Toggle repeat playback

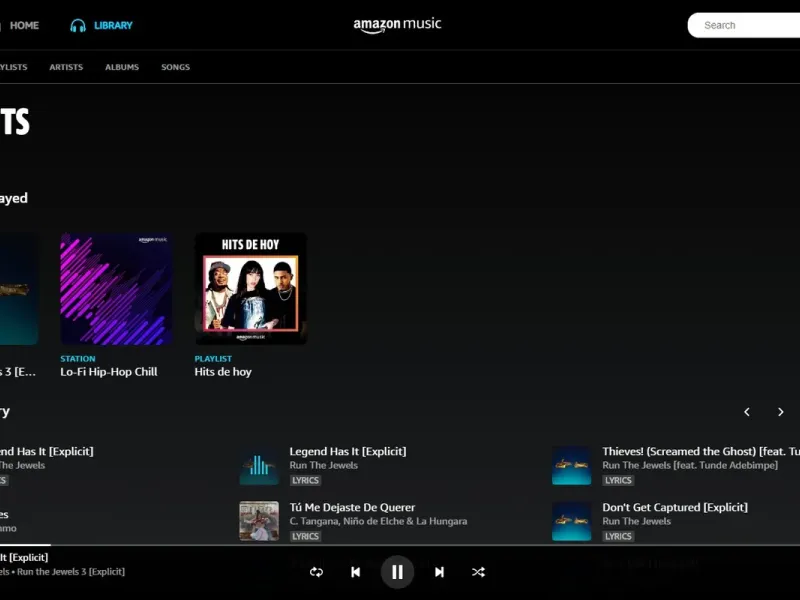[x=316, y=572]
